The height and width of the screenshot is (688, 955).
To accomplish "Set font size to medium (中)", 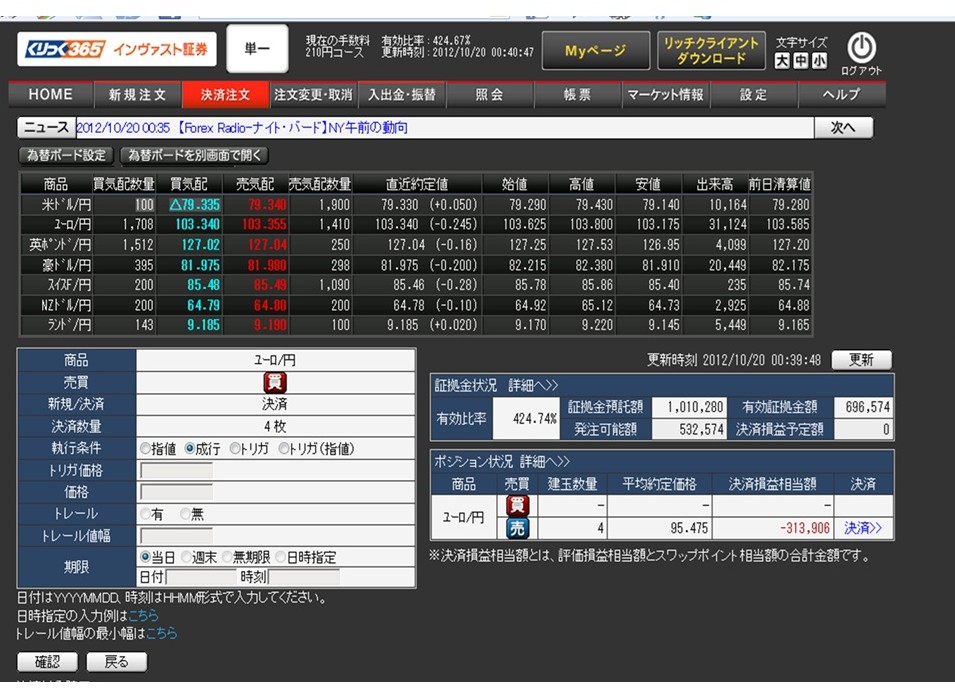I will coord(801,61).
